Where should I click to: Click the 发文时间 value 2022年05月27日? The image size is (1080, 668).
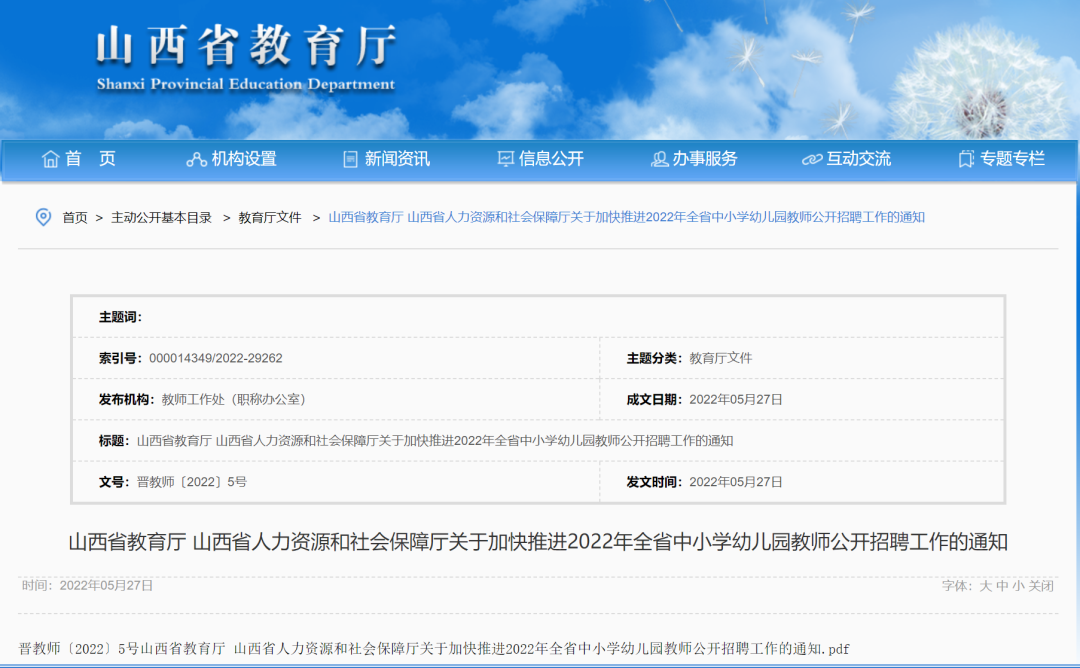click(736, 482)
